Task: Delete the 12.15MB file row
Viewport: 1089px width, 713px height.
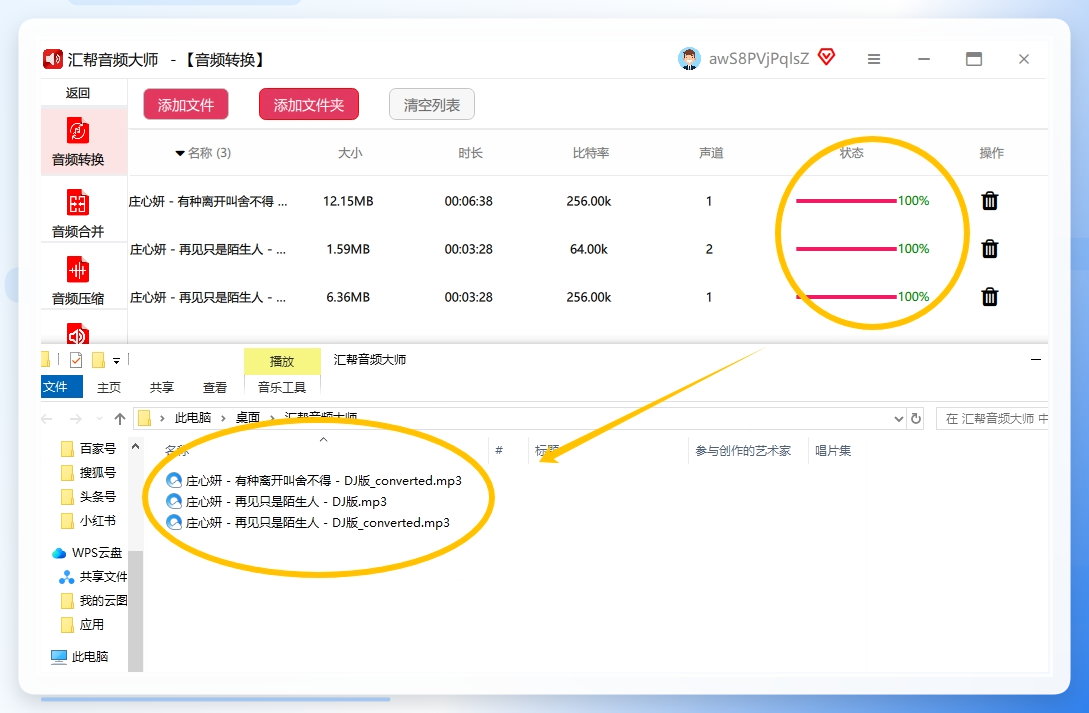Action: 990,201
